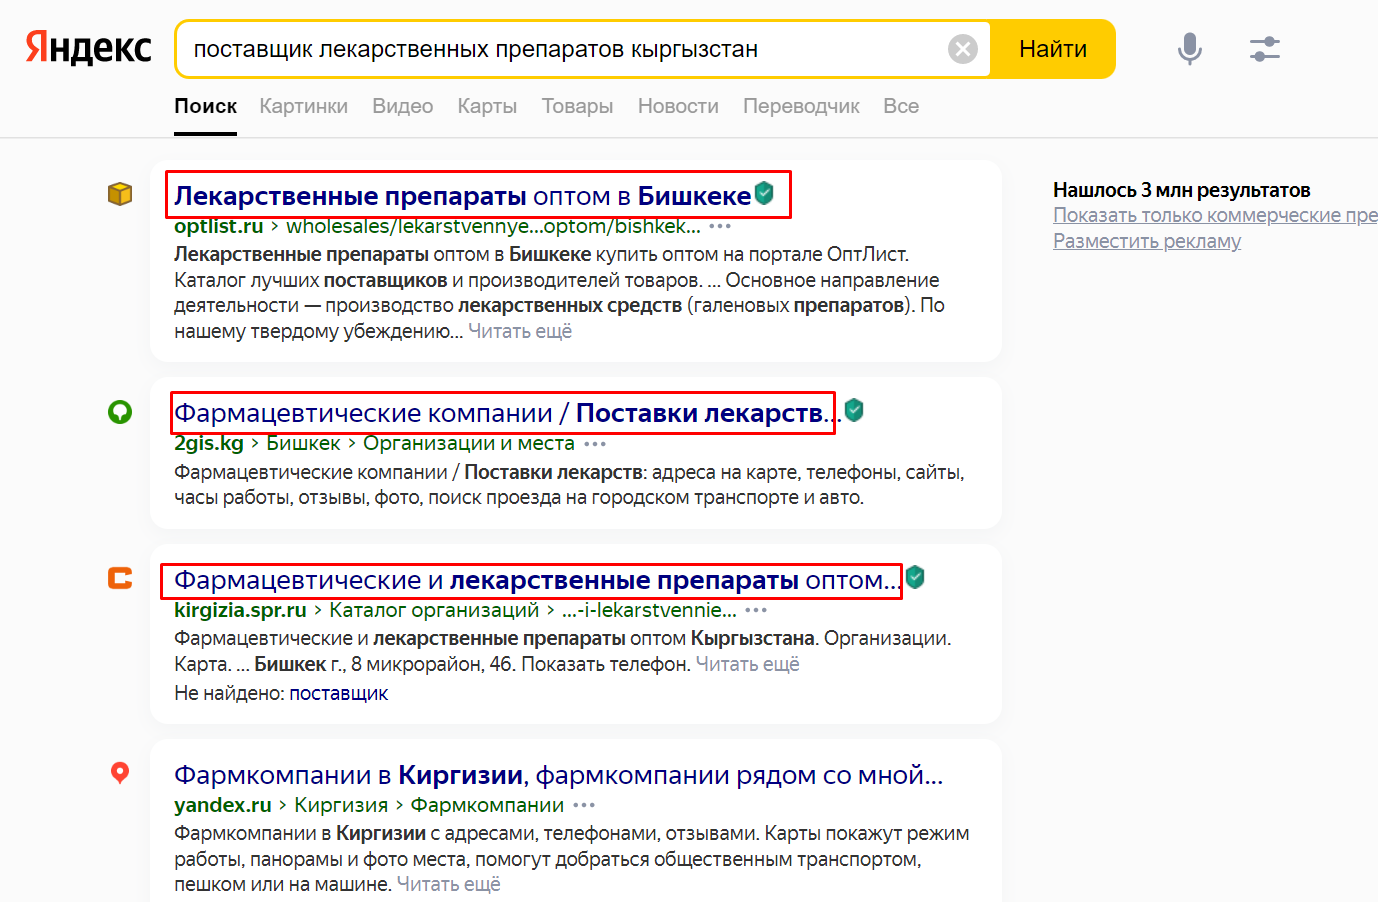Start voice search with the microphone icon
Screen dimensions: 1378x902
pyautogui.click(x=1189, y=49)
